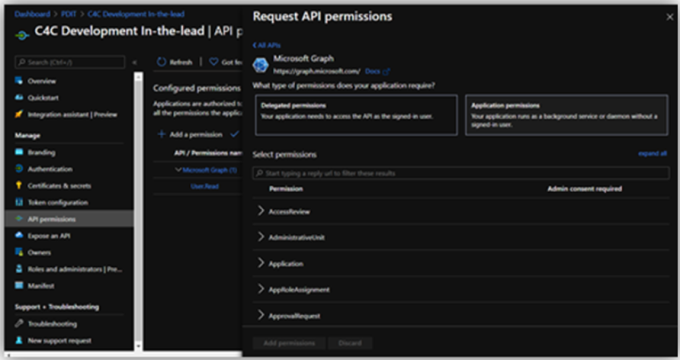Image resolution: width=680 pixels, height=360 pixels.
Task: Click the Branding icon
Action: pyautogui.click(x=19, y=152)
